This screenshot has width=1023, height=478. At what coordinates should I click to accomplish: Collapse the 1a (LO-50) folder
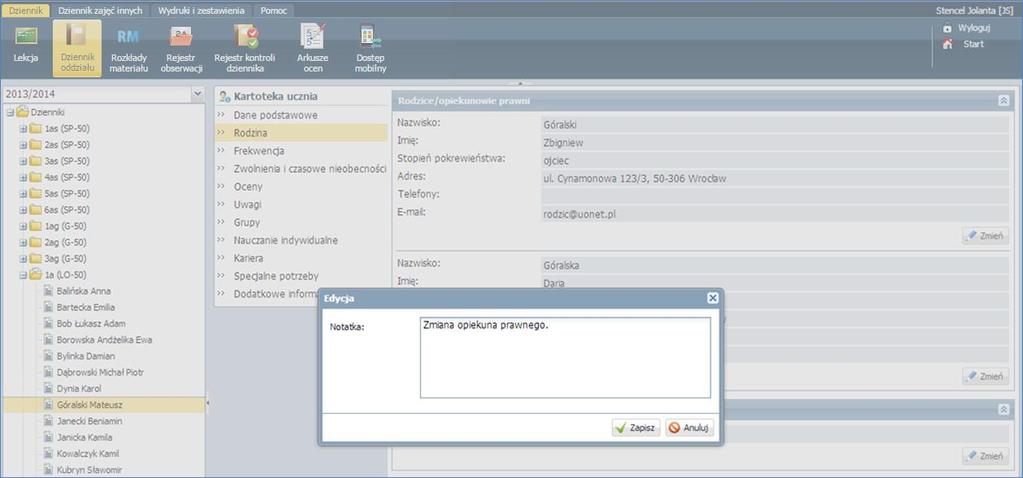point(23,275)
